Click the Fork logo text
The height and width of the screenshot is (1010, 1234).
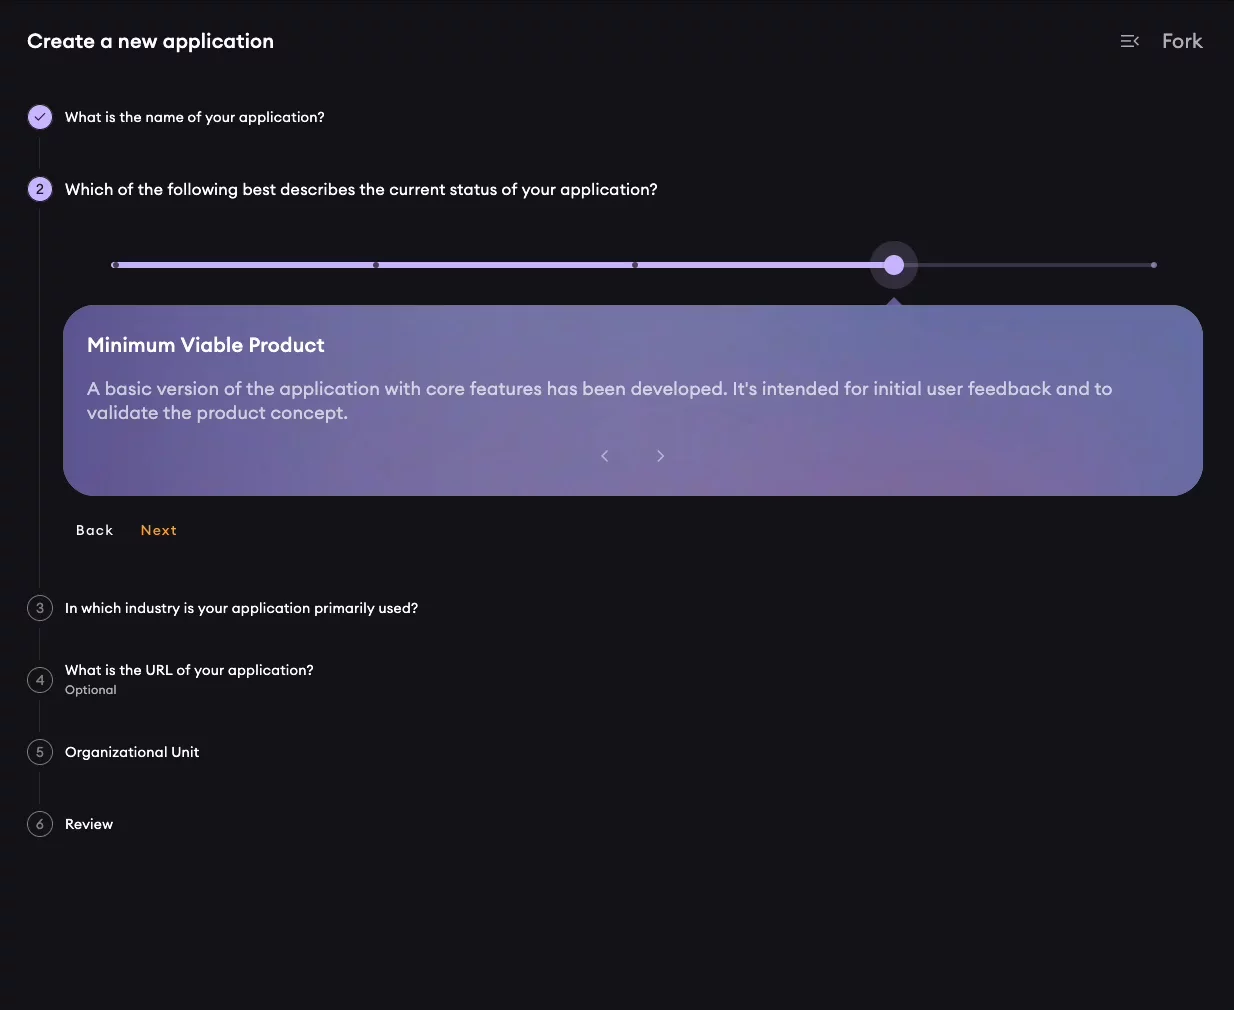(x=1182, y=41)
